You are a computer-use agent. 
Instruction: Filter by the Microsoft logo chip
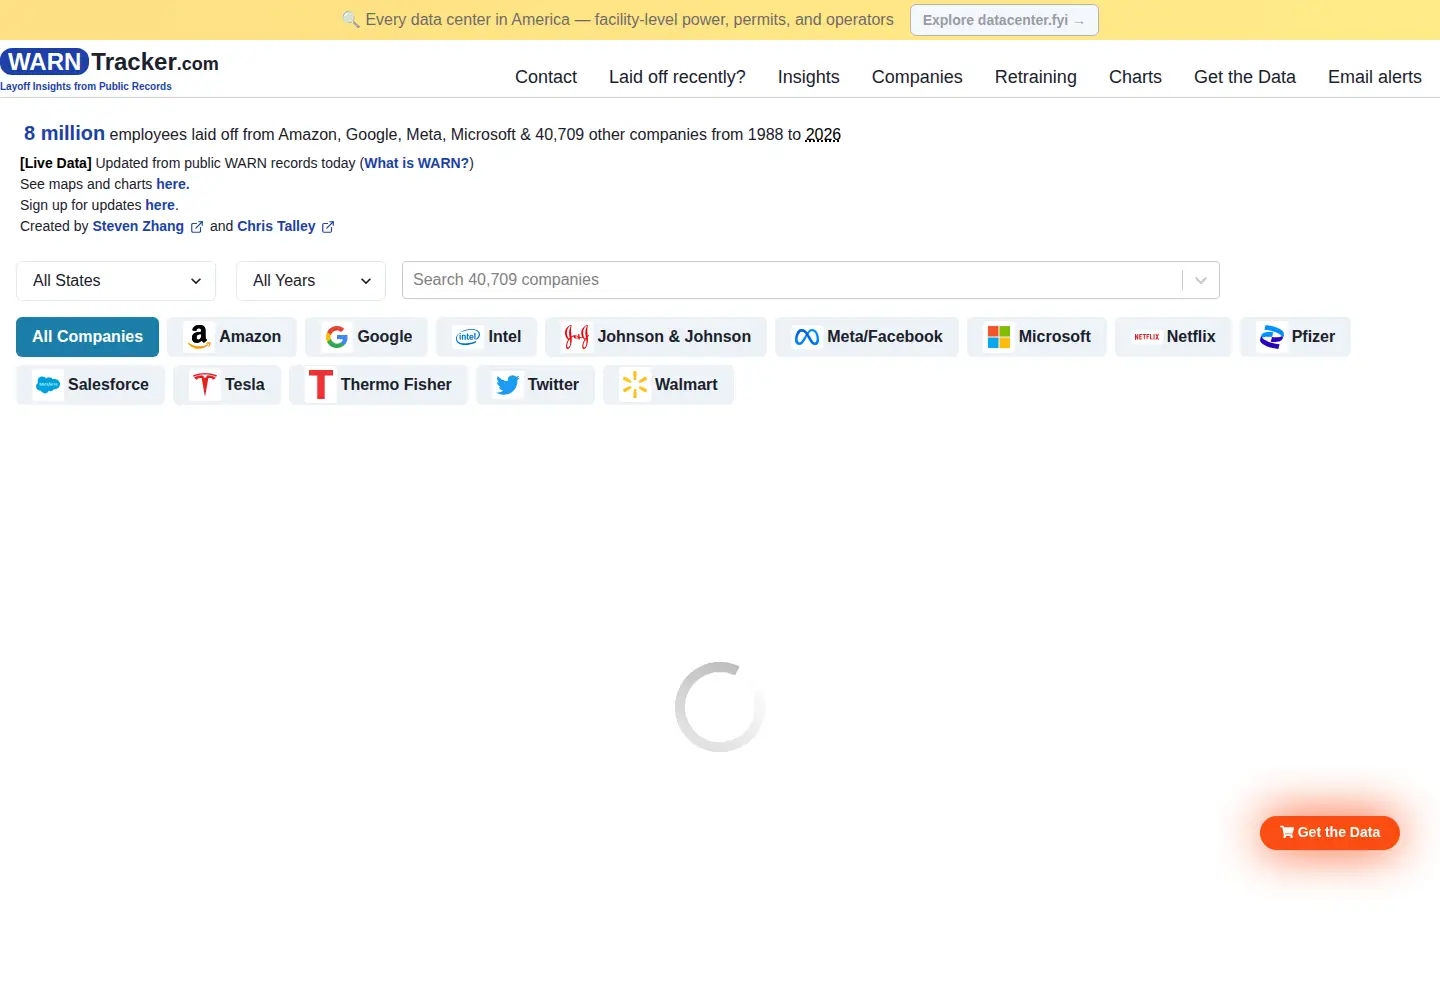tap(1037, 337)
